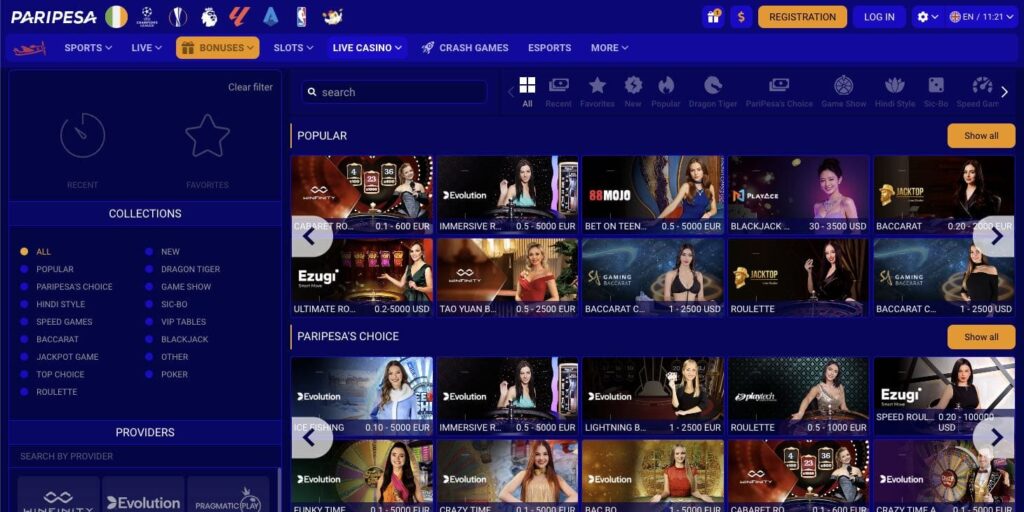Click the Clear filter link
This screenshot has width=1024, height=512.
coord(250,87)
